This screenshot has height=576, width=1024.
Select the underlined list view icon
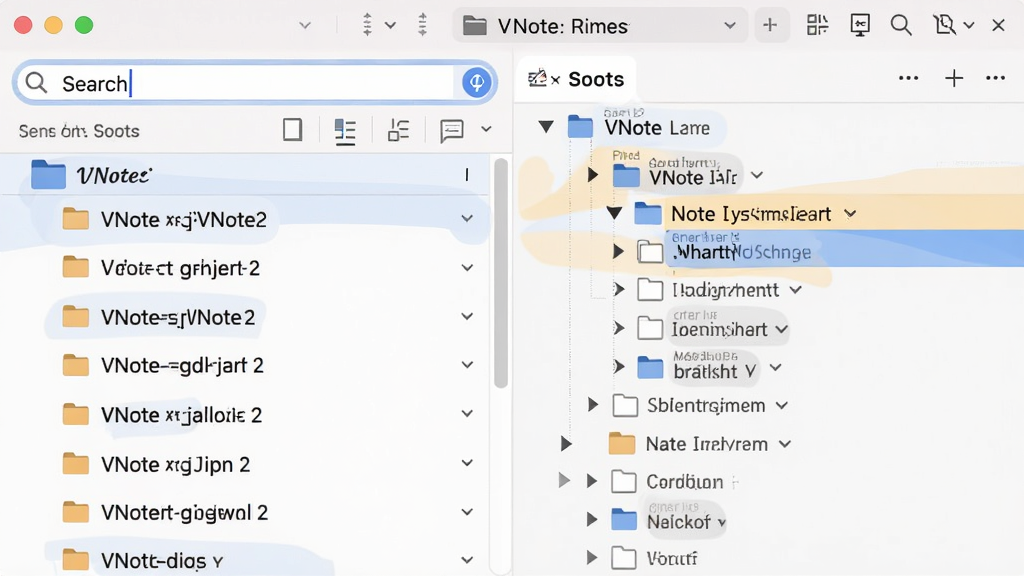345,131
